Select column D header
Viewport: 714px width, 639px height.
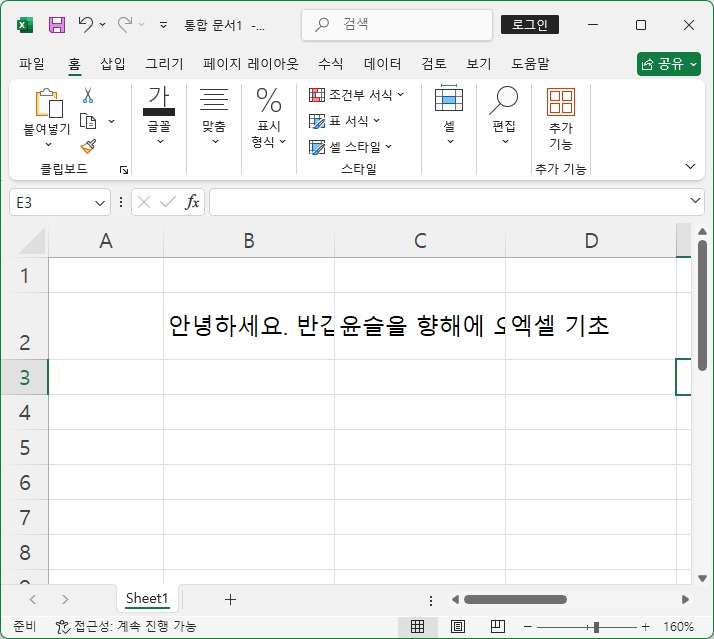pyautogui.click(x=591, y=240)
